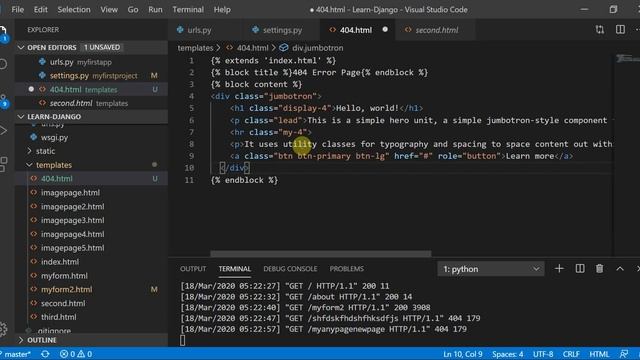Open the Terminal menu

pyautogui.click(x=188, y=9)
